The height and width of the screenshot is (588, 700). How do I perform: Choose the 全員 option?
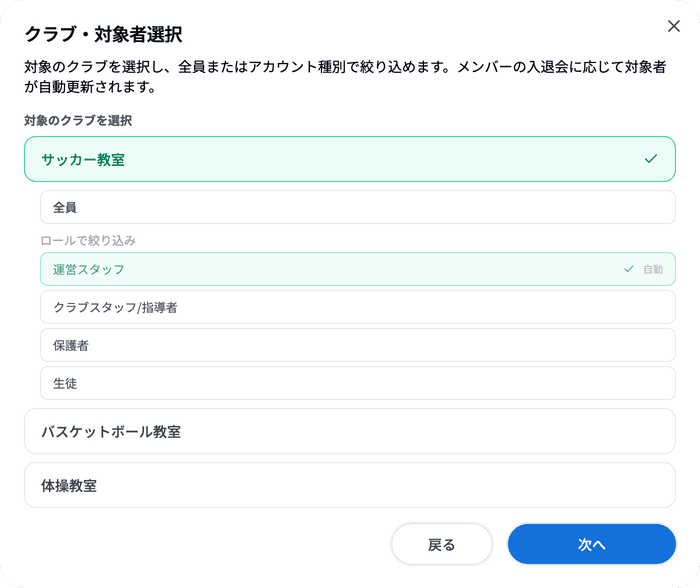click(358, 207)
